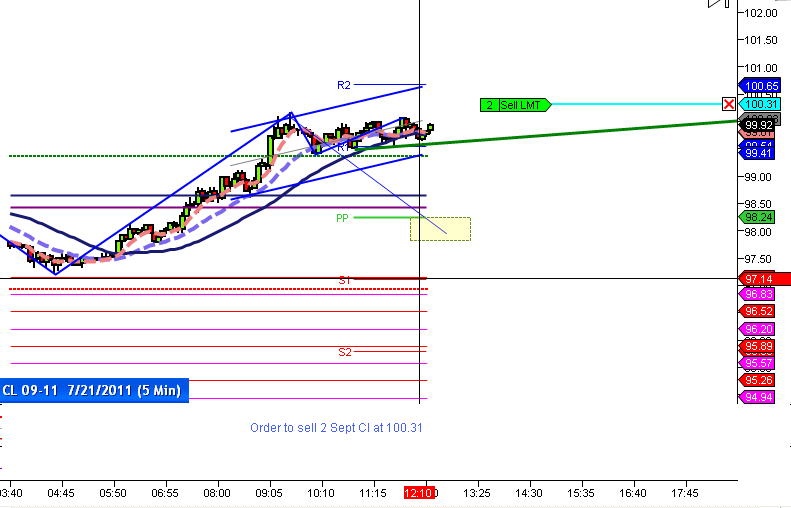Click the 10:10 time axis label
Image resolution: width=791 pixels, height=508 pixels.
[321, 493]
